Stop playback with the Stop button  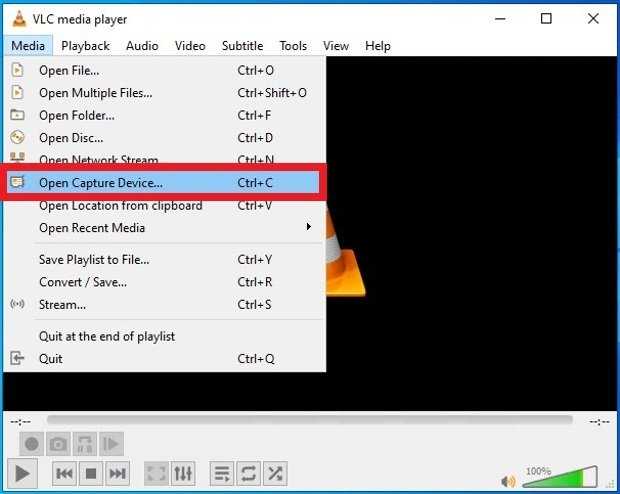(x=91, y=473)
